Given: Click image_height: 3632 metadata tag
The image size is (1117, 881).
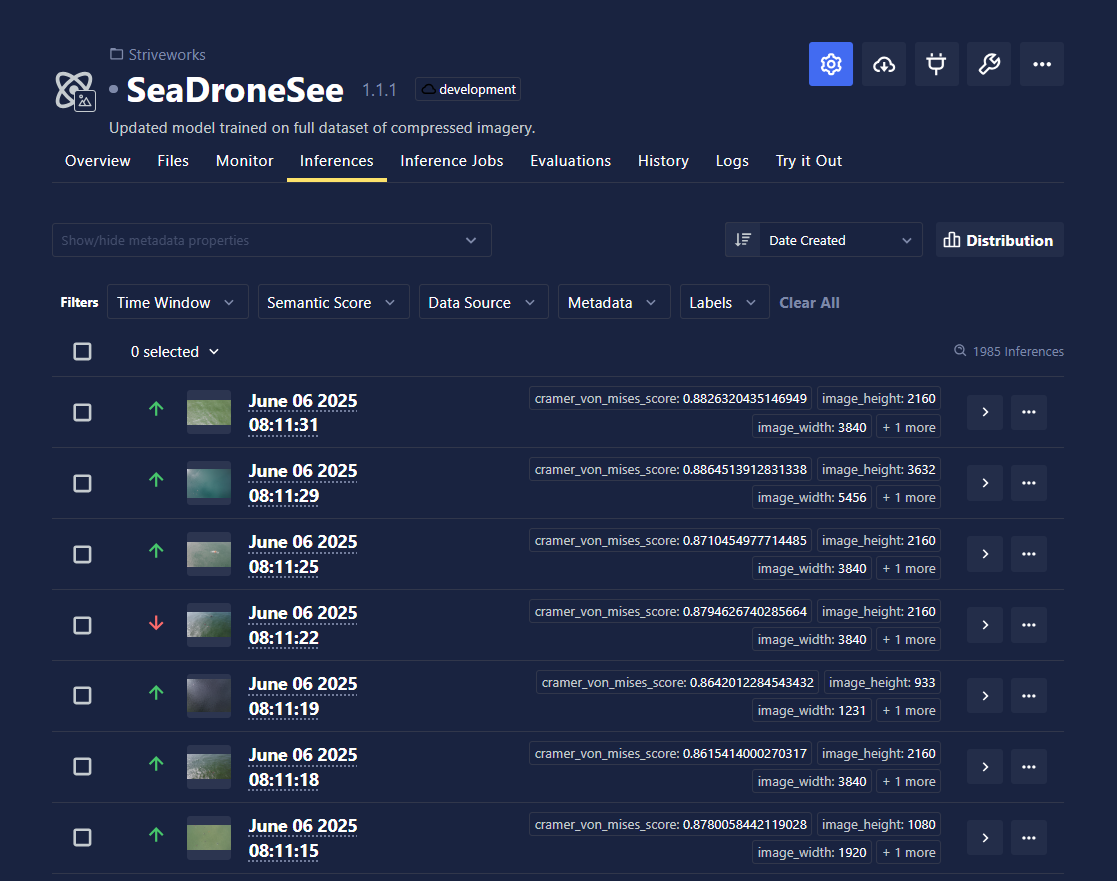Looking at the screenshot, I should click(x=878, y=469).
